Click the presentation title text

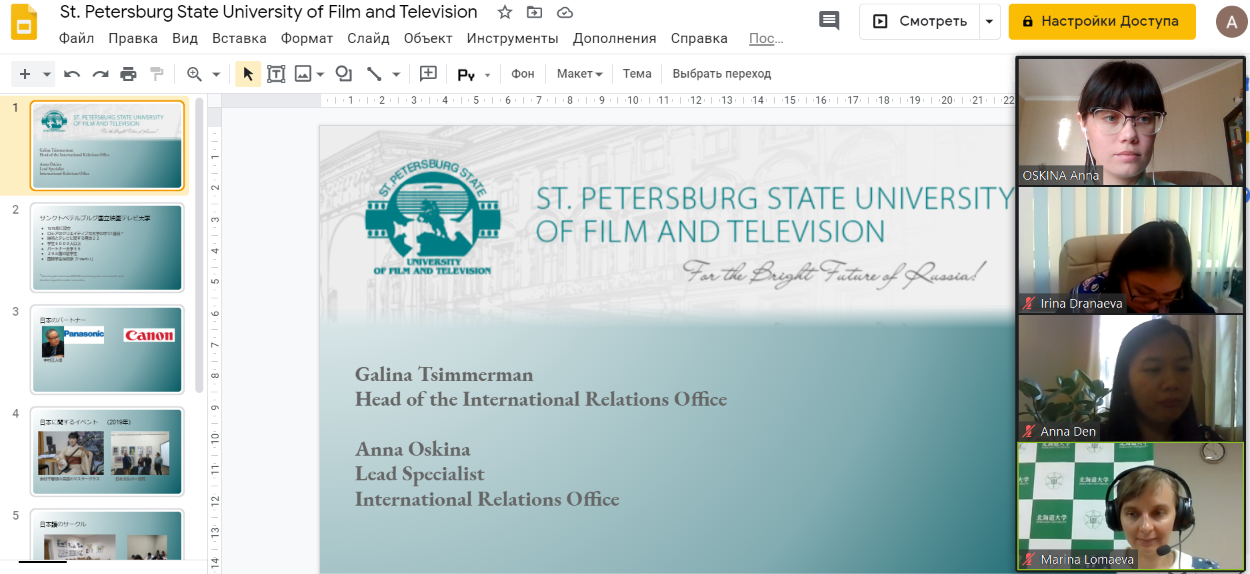(269, 13)
